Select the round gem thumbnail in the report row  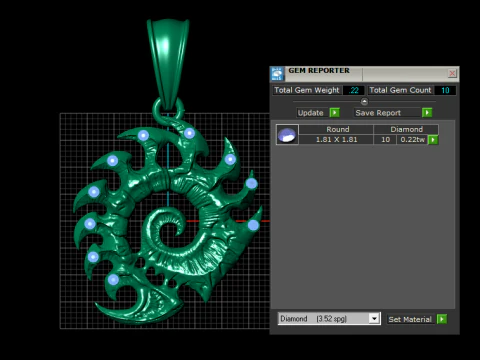287,135
